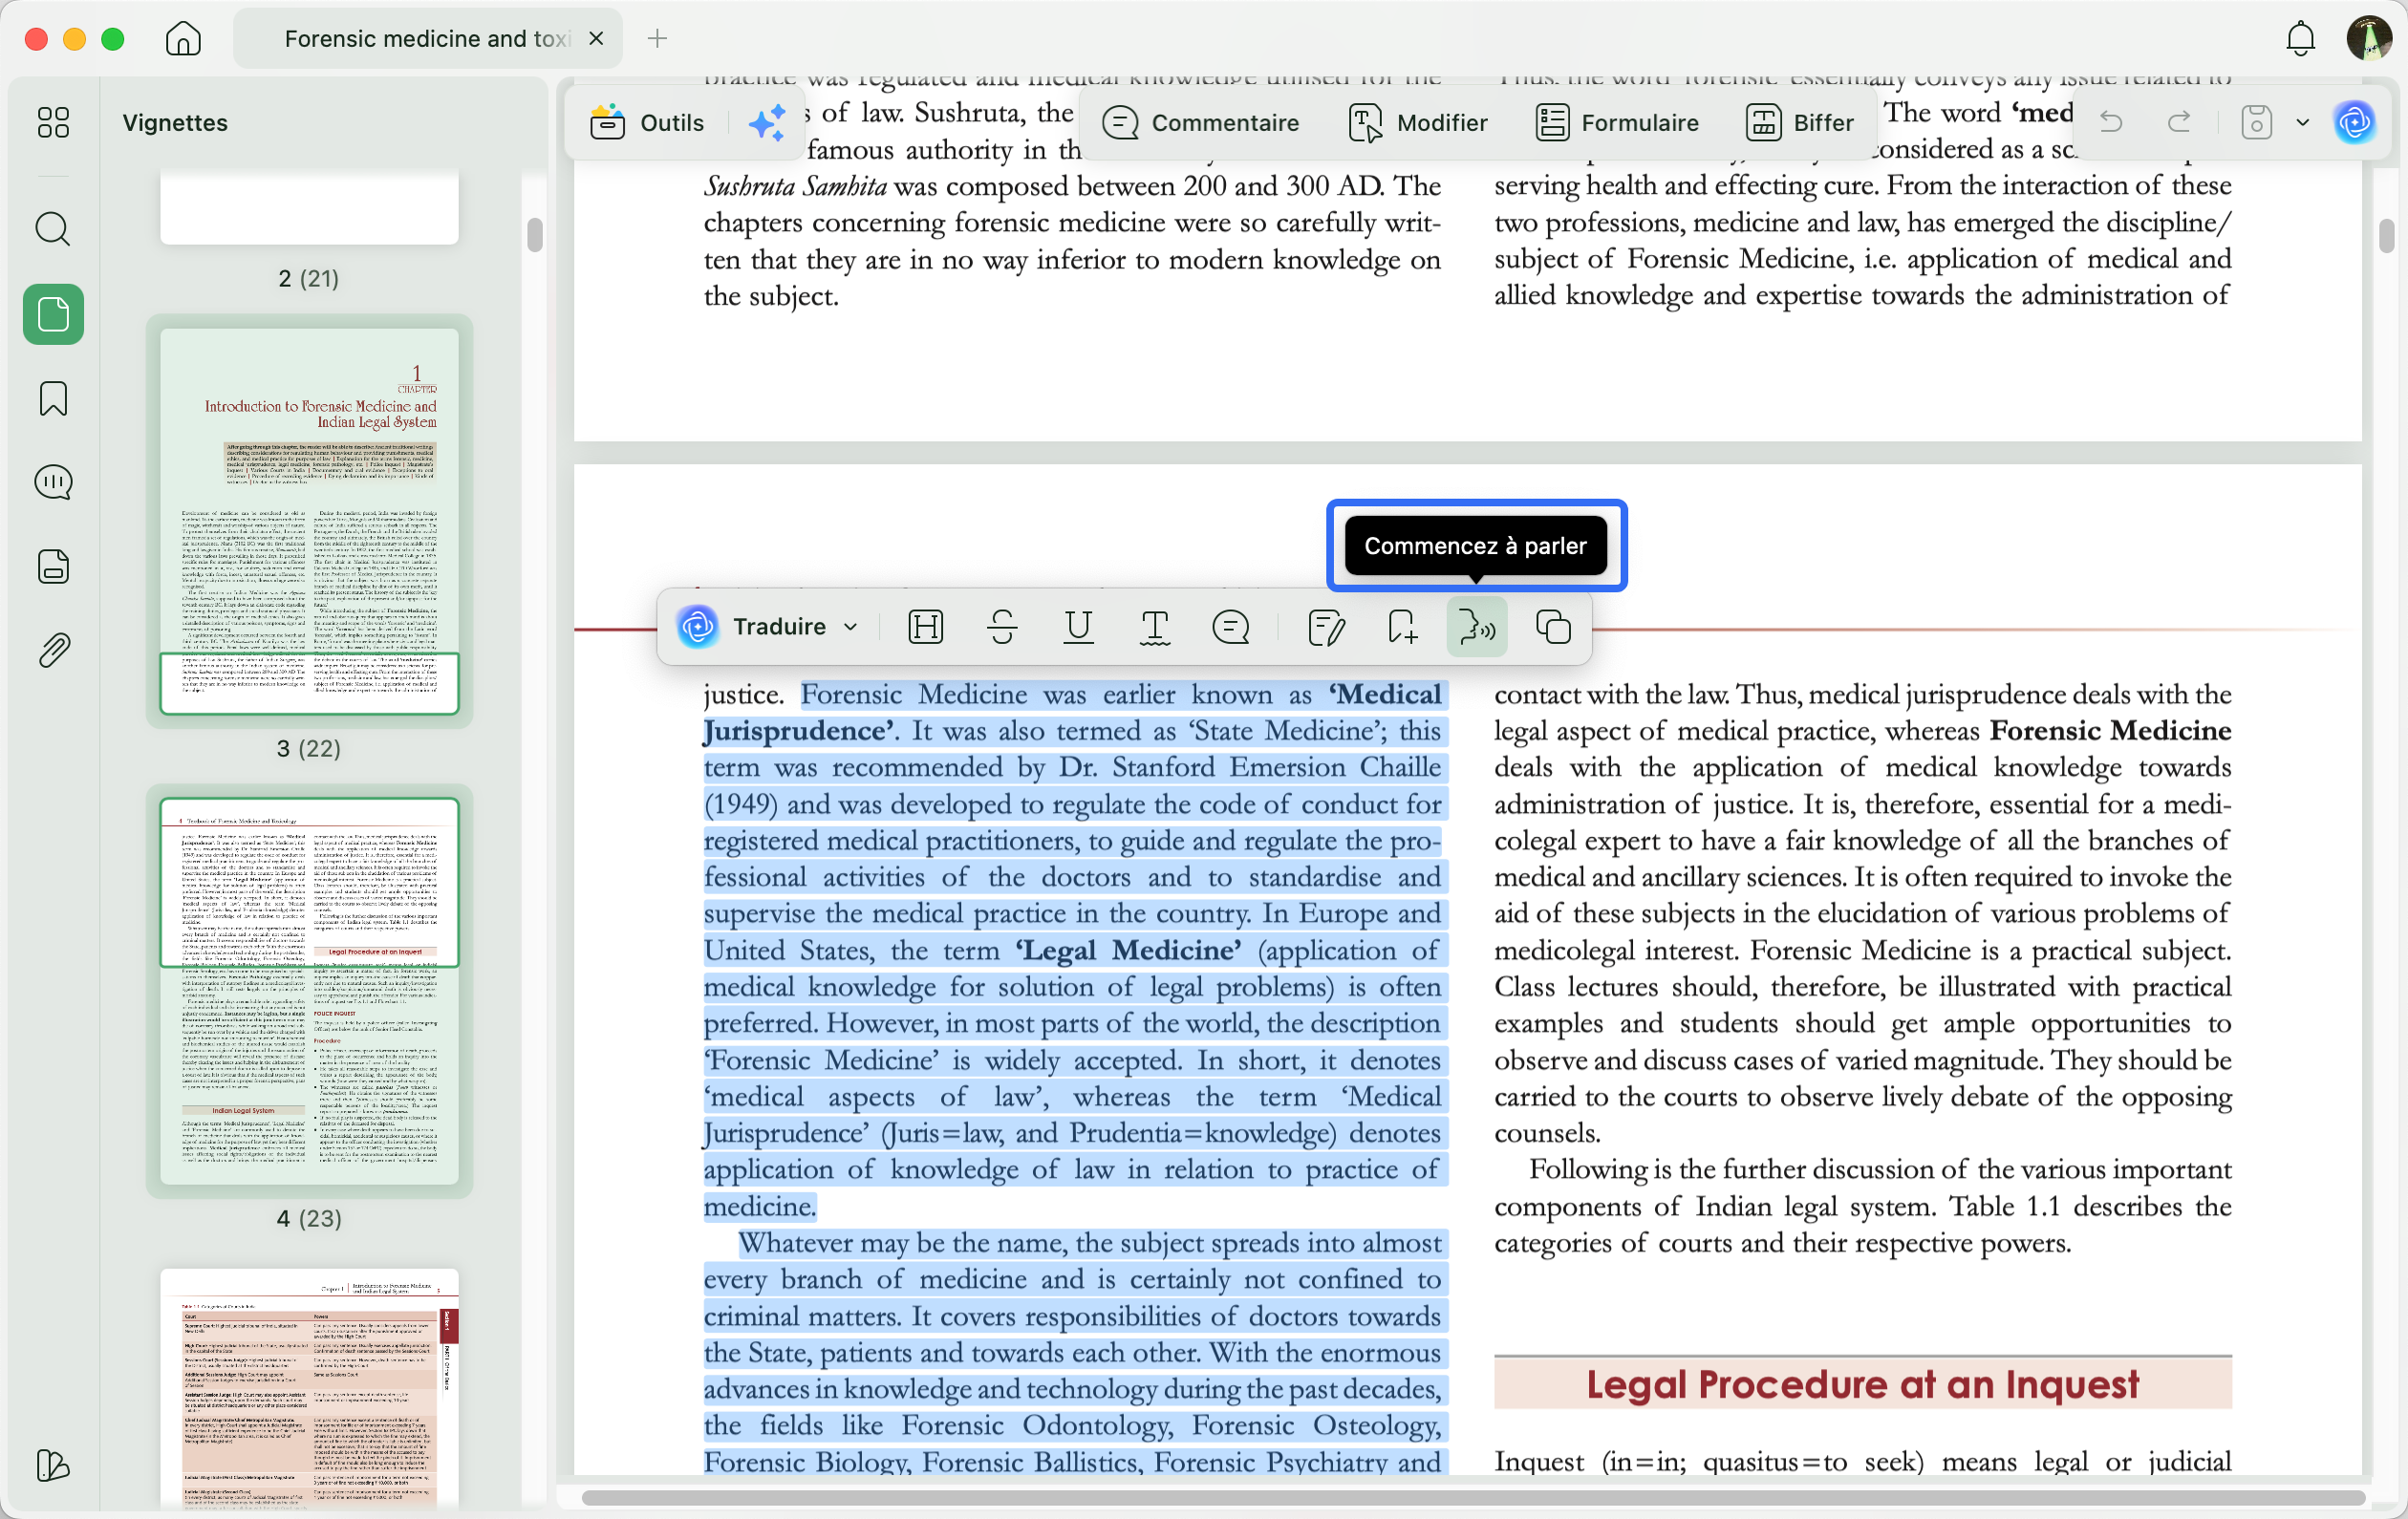The image size is (2408, 1519).
Task: Switch to Biffer redaction mode
Action: pyautogui.click(x=1800, y=123)
